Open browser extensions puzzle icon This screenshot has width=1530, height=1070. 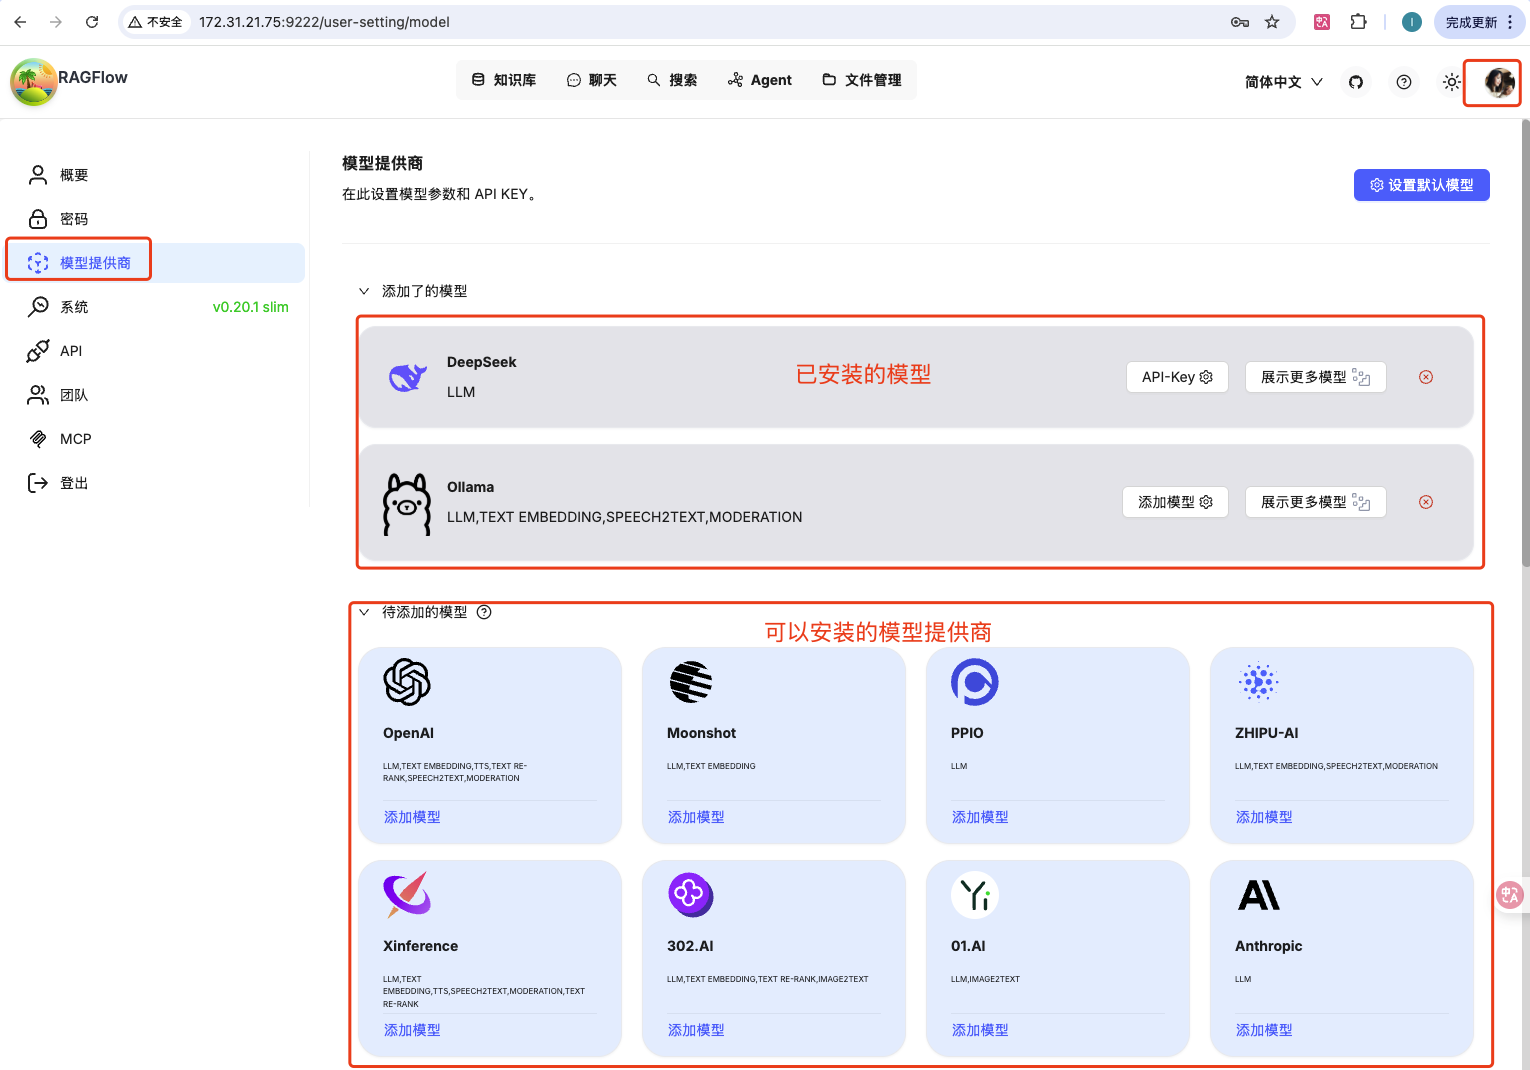coord(1358,22)
